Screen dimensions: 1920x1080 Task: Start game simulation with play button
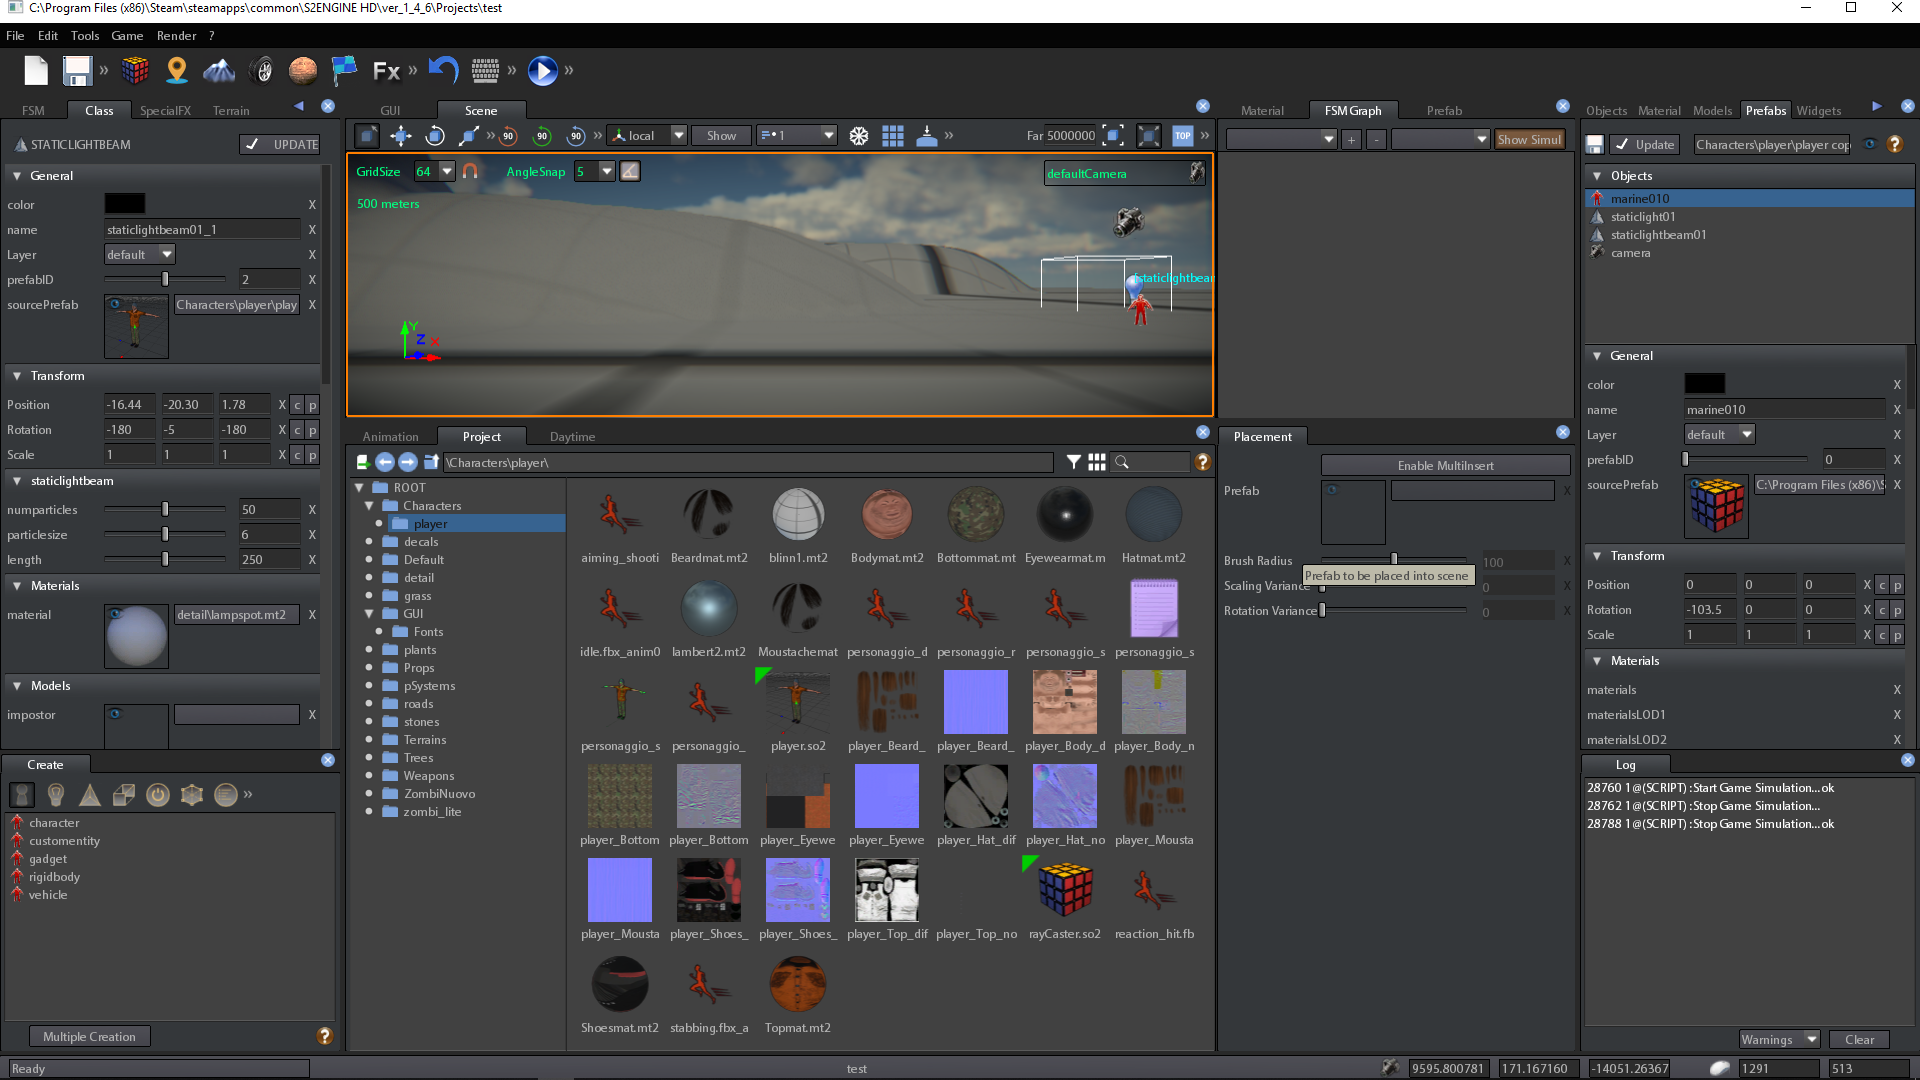pyautogui.click(x=543, y=71)
